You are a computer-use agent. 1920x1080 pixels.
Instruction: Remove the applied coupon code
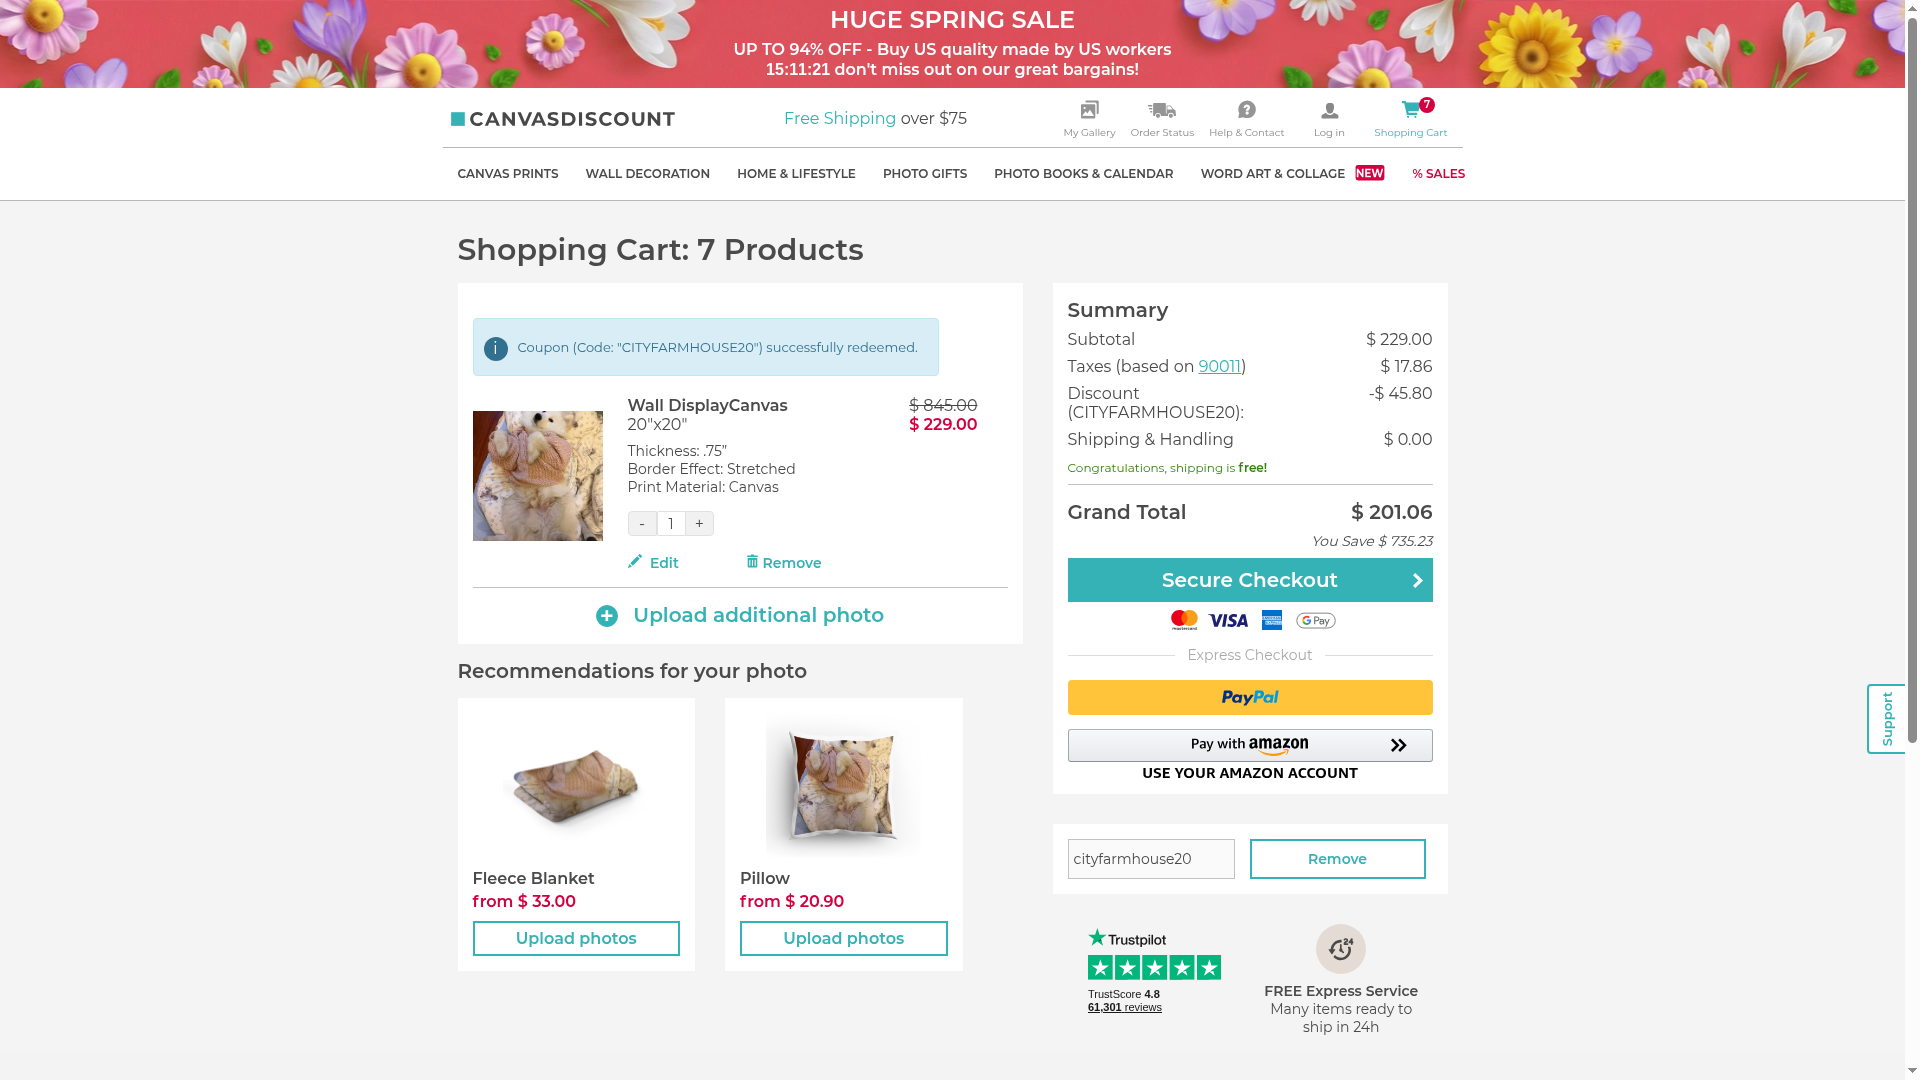pyautogui.click(x=1337, y=859)
